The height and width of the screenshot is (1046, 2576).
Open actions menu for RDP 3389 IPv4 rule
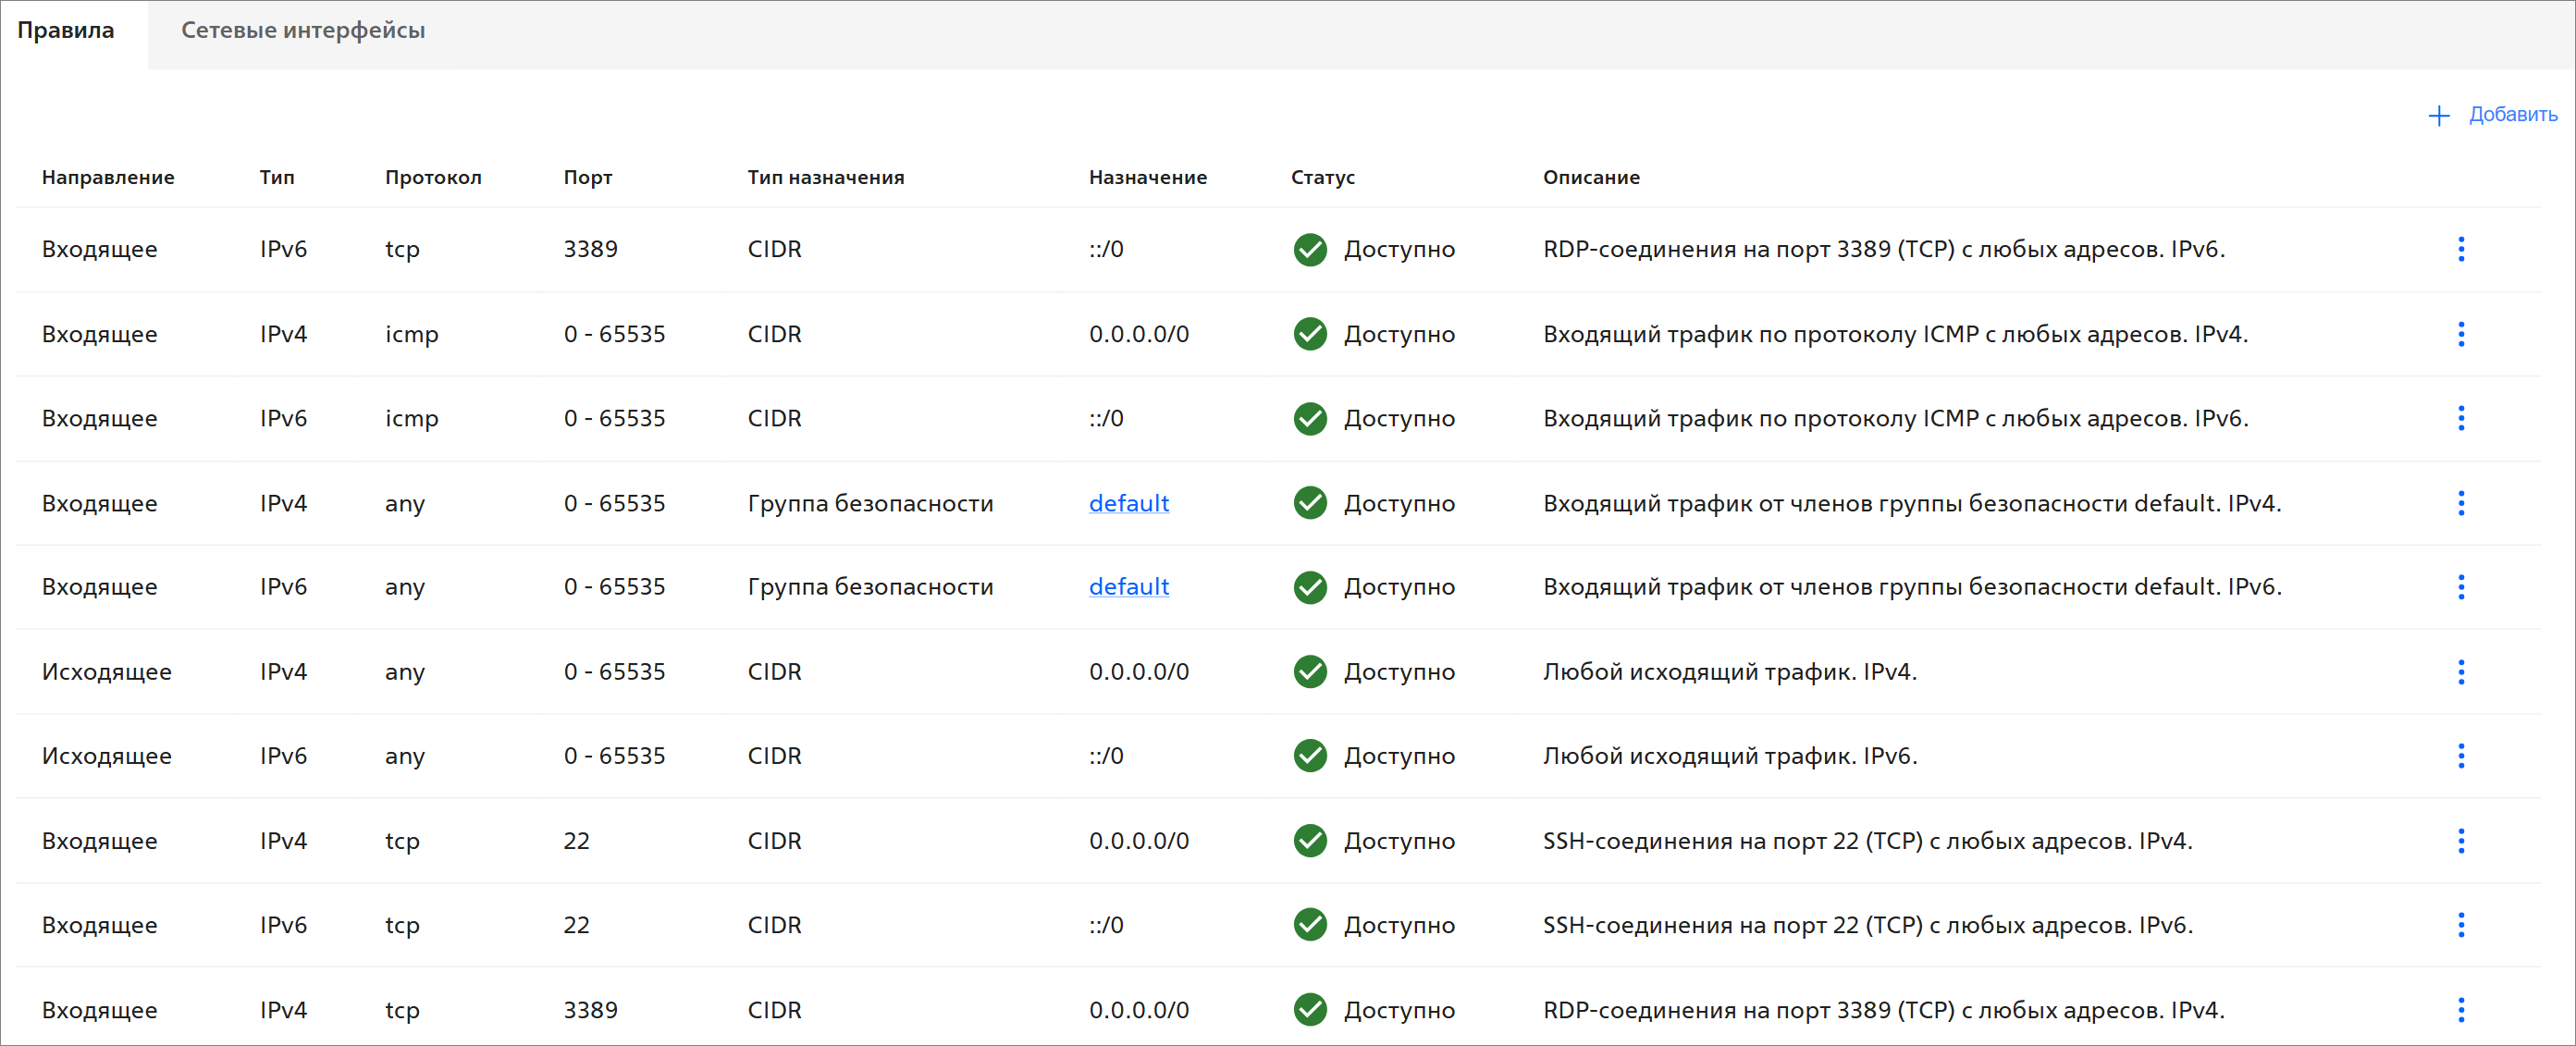point(2461,1010)
